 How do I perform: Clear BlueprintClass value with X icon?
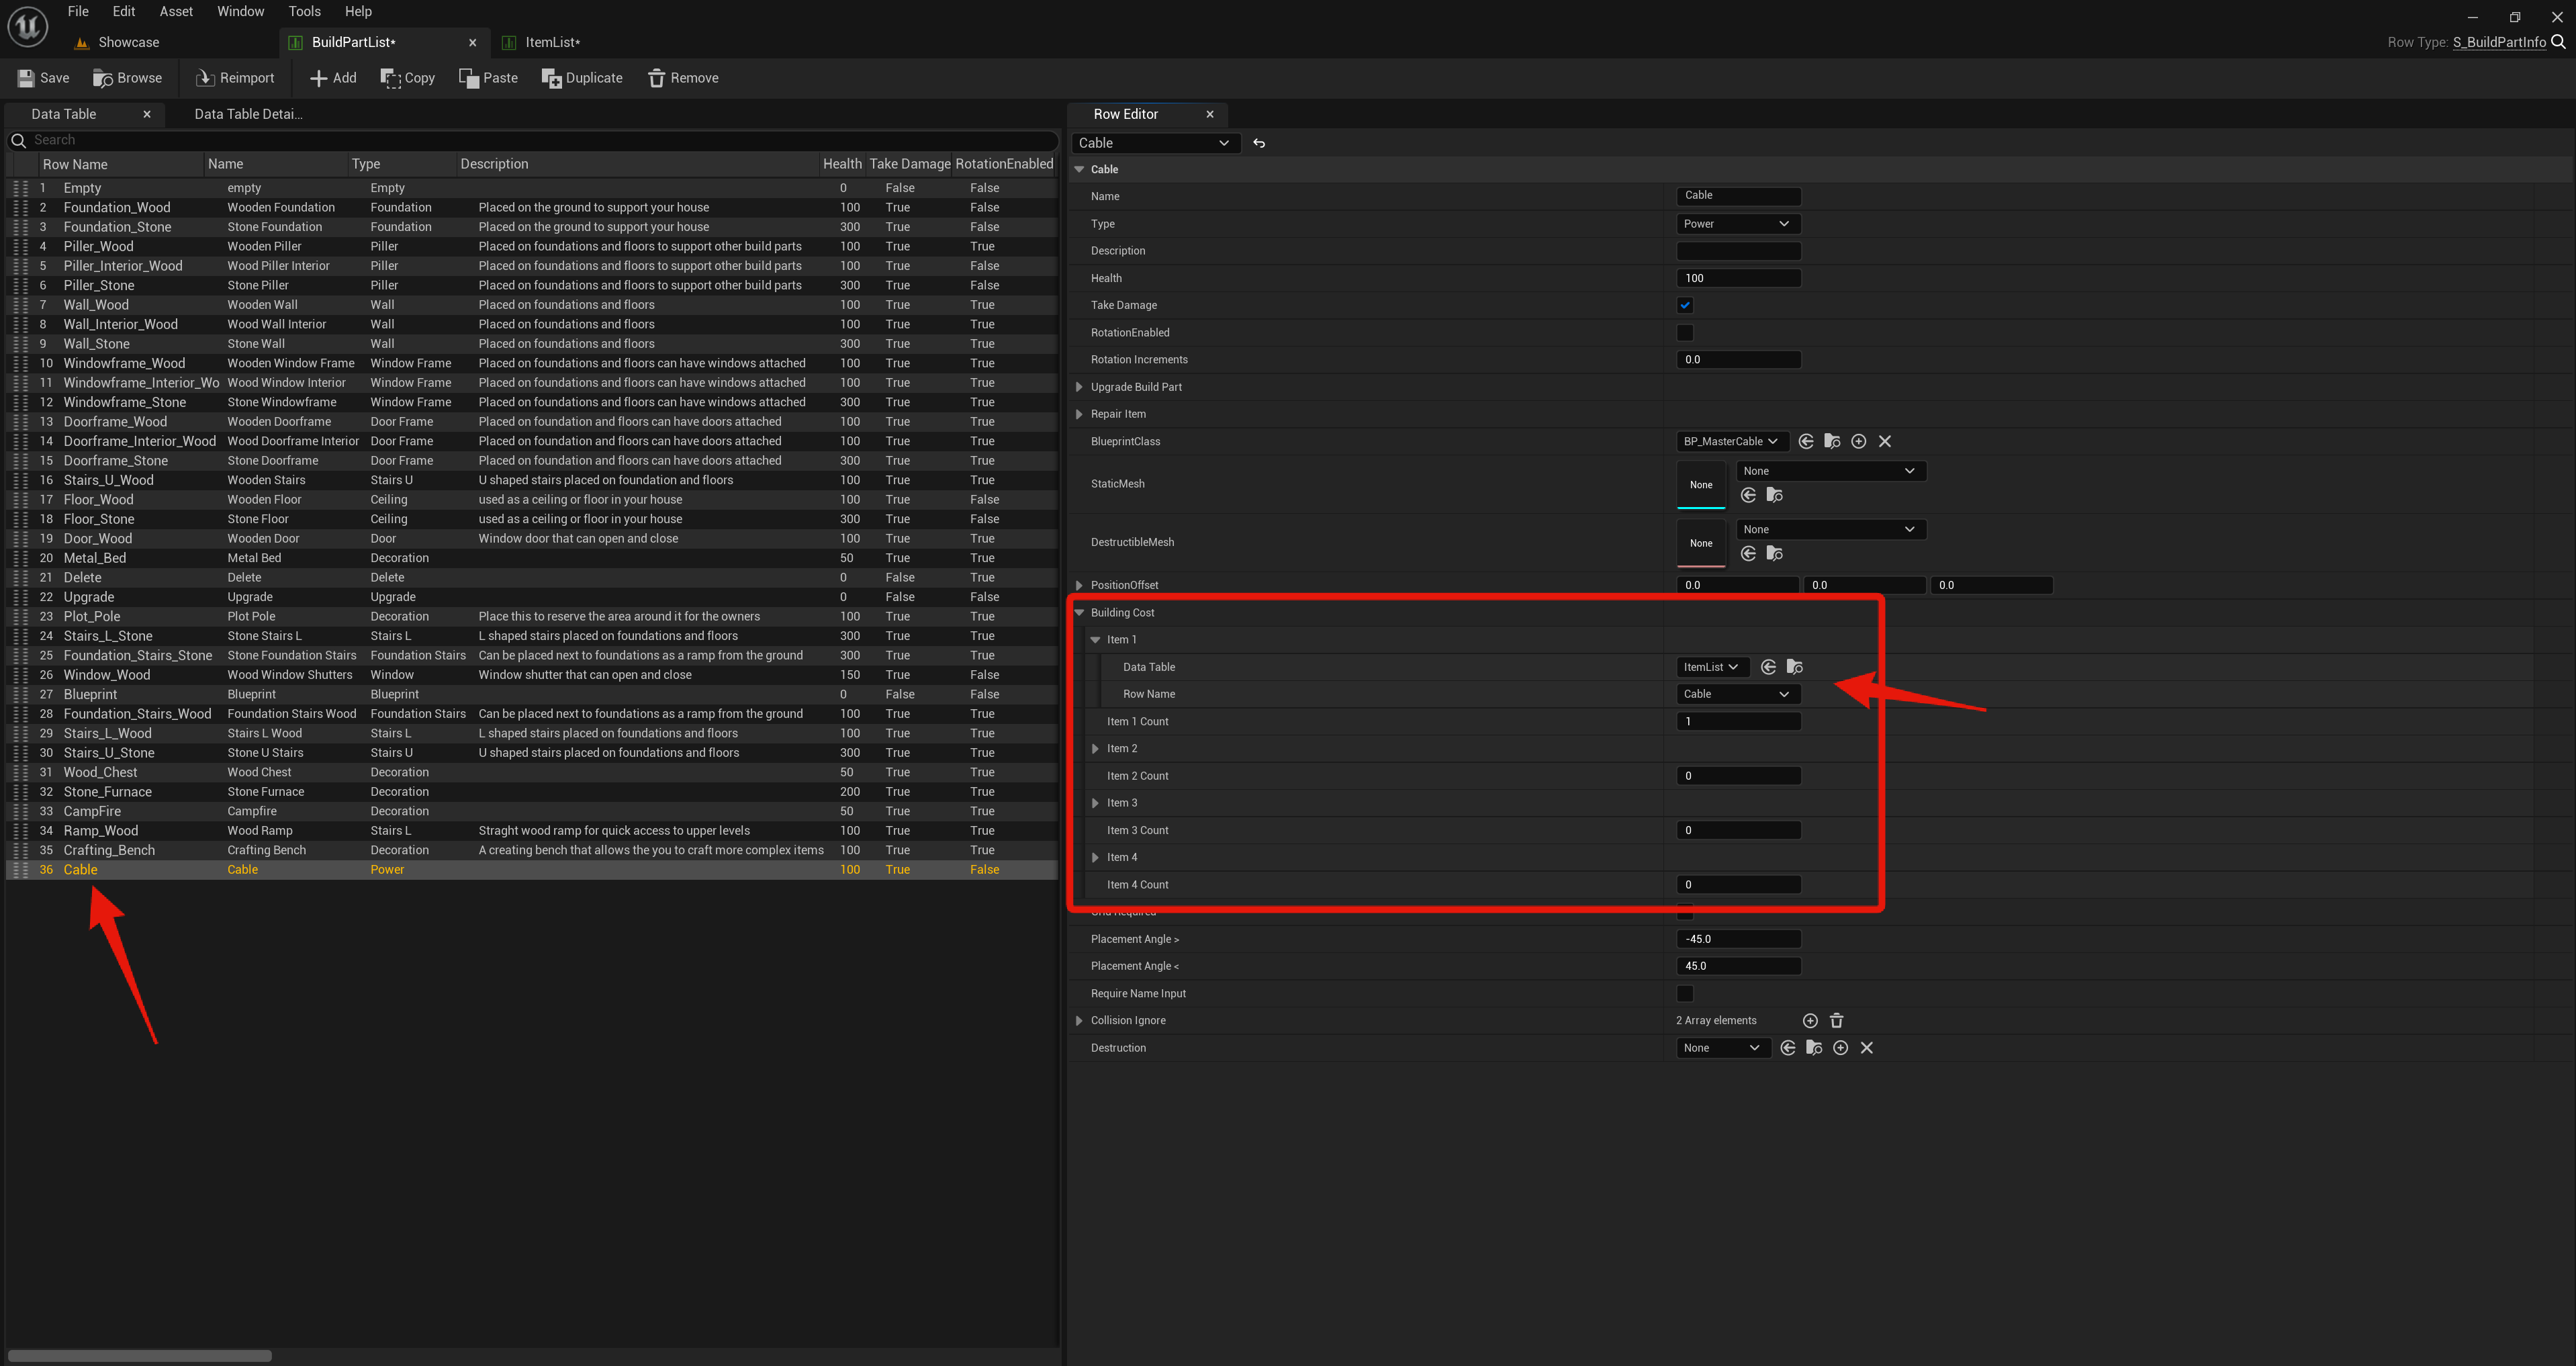pos(1884,441)
